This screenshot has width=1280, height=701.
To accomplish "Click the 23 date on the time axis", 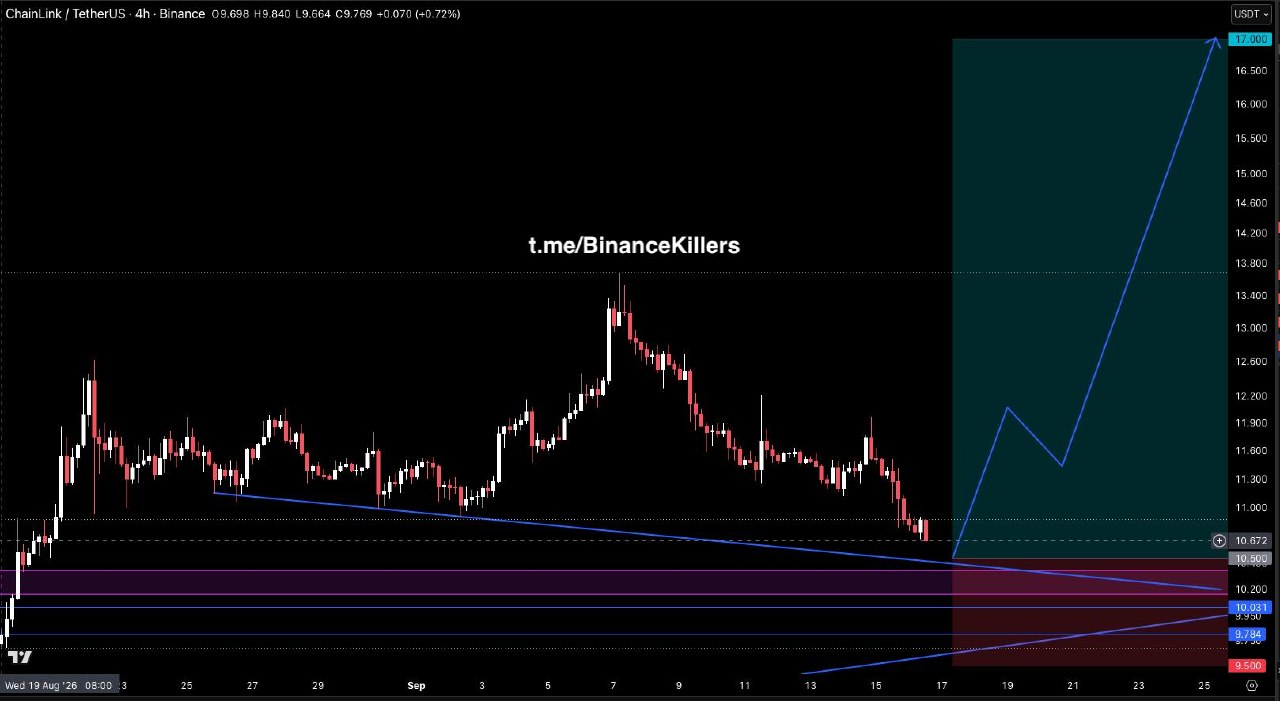I will coord(1139,686).
